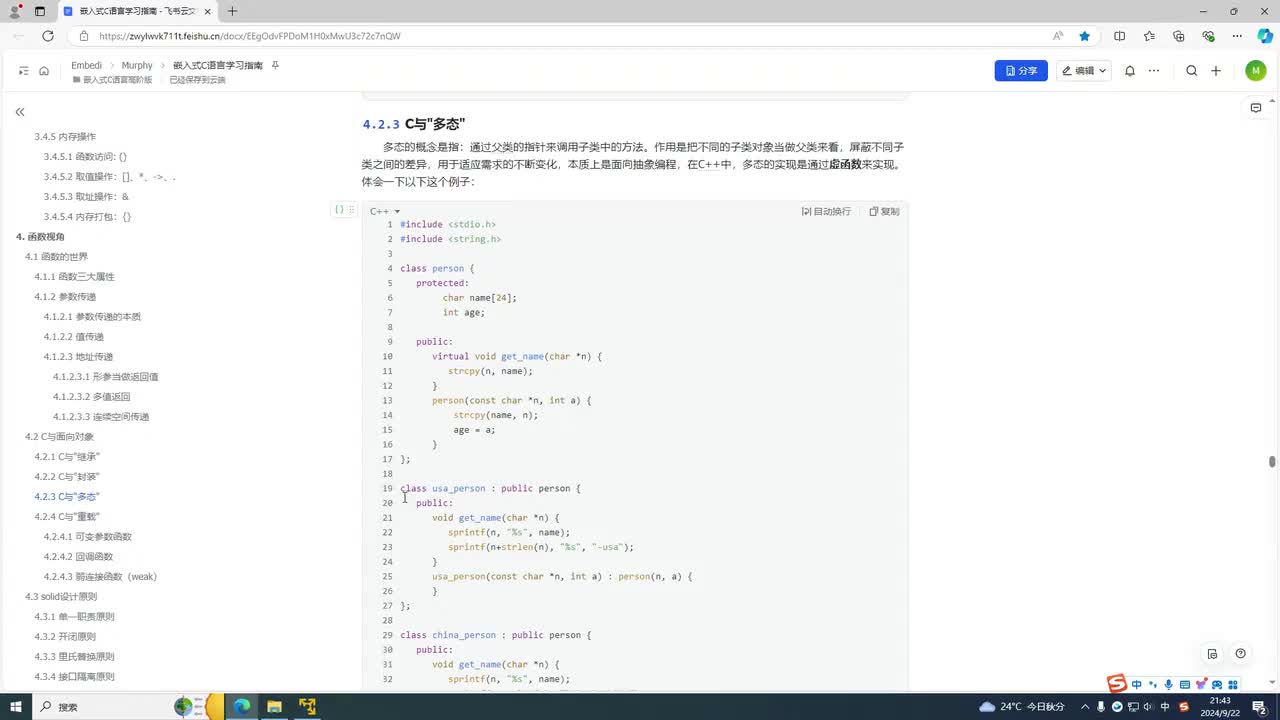Jump to 4.1.2.3.2 多值返回 in outline

(91, 397)
